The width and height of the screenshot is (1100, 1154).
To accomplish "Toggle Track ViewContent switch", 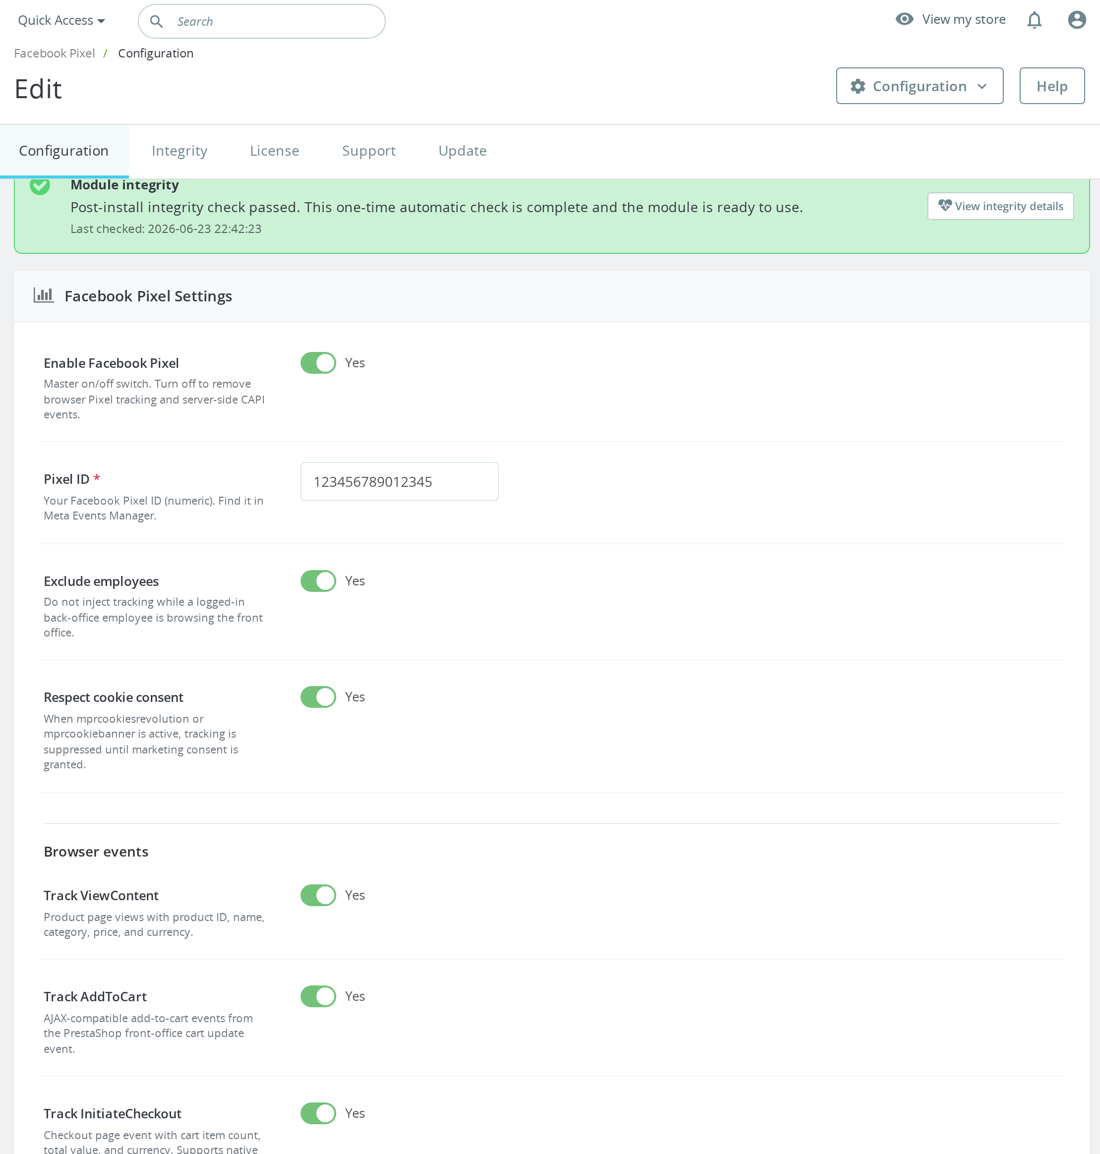I will 318,895.
